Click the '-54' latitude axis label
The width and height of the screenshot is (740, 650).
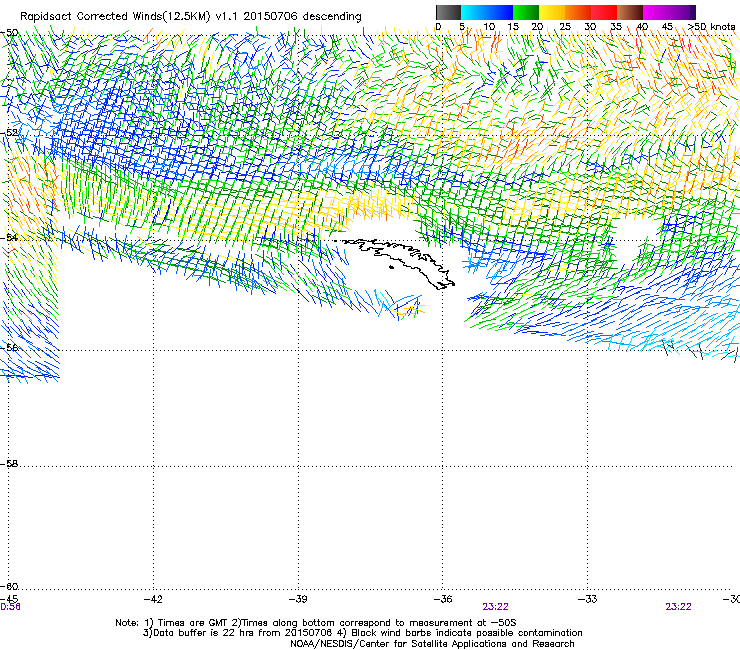[9, 237]
